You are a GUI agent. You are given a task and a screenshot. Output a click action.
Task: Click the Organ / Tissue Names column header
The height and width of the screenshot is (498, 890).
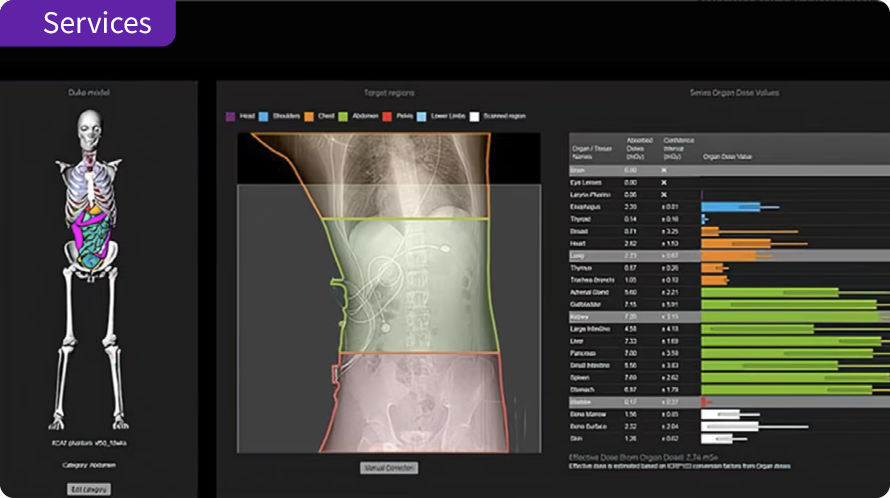point(591,152)
